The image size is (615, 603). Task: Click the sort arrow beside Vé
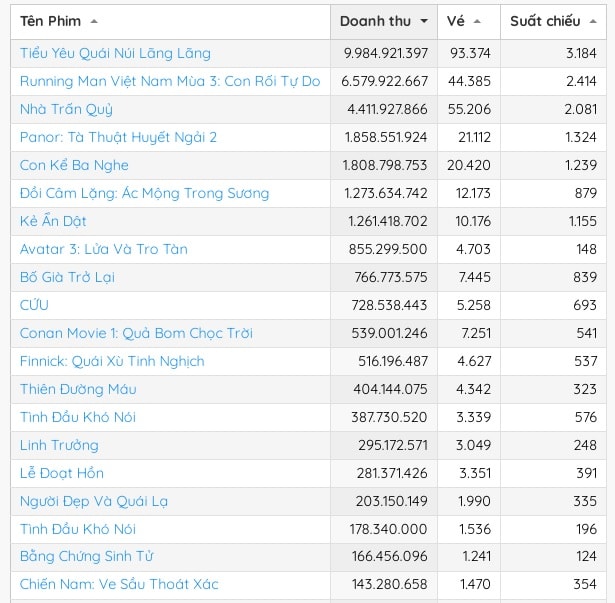(x=477, y=21)
